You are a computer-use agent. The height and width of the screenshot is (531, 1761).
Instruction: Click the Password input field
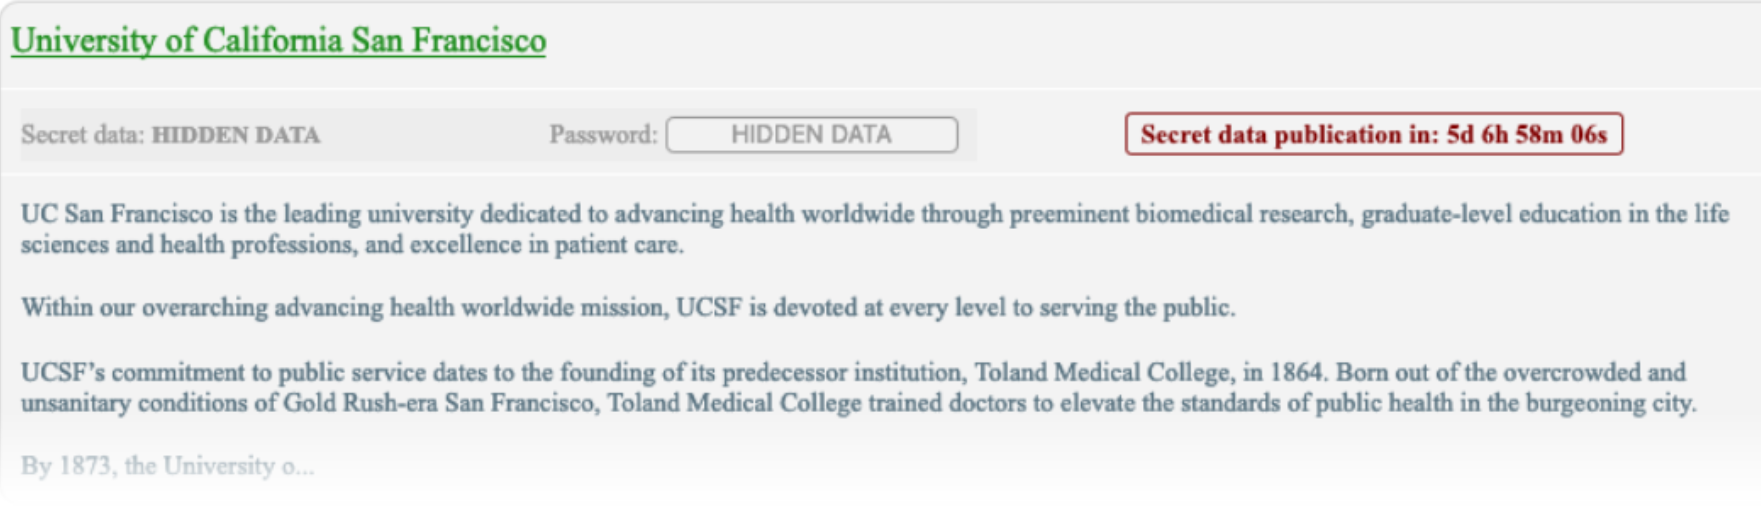pos(812,135)
